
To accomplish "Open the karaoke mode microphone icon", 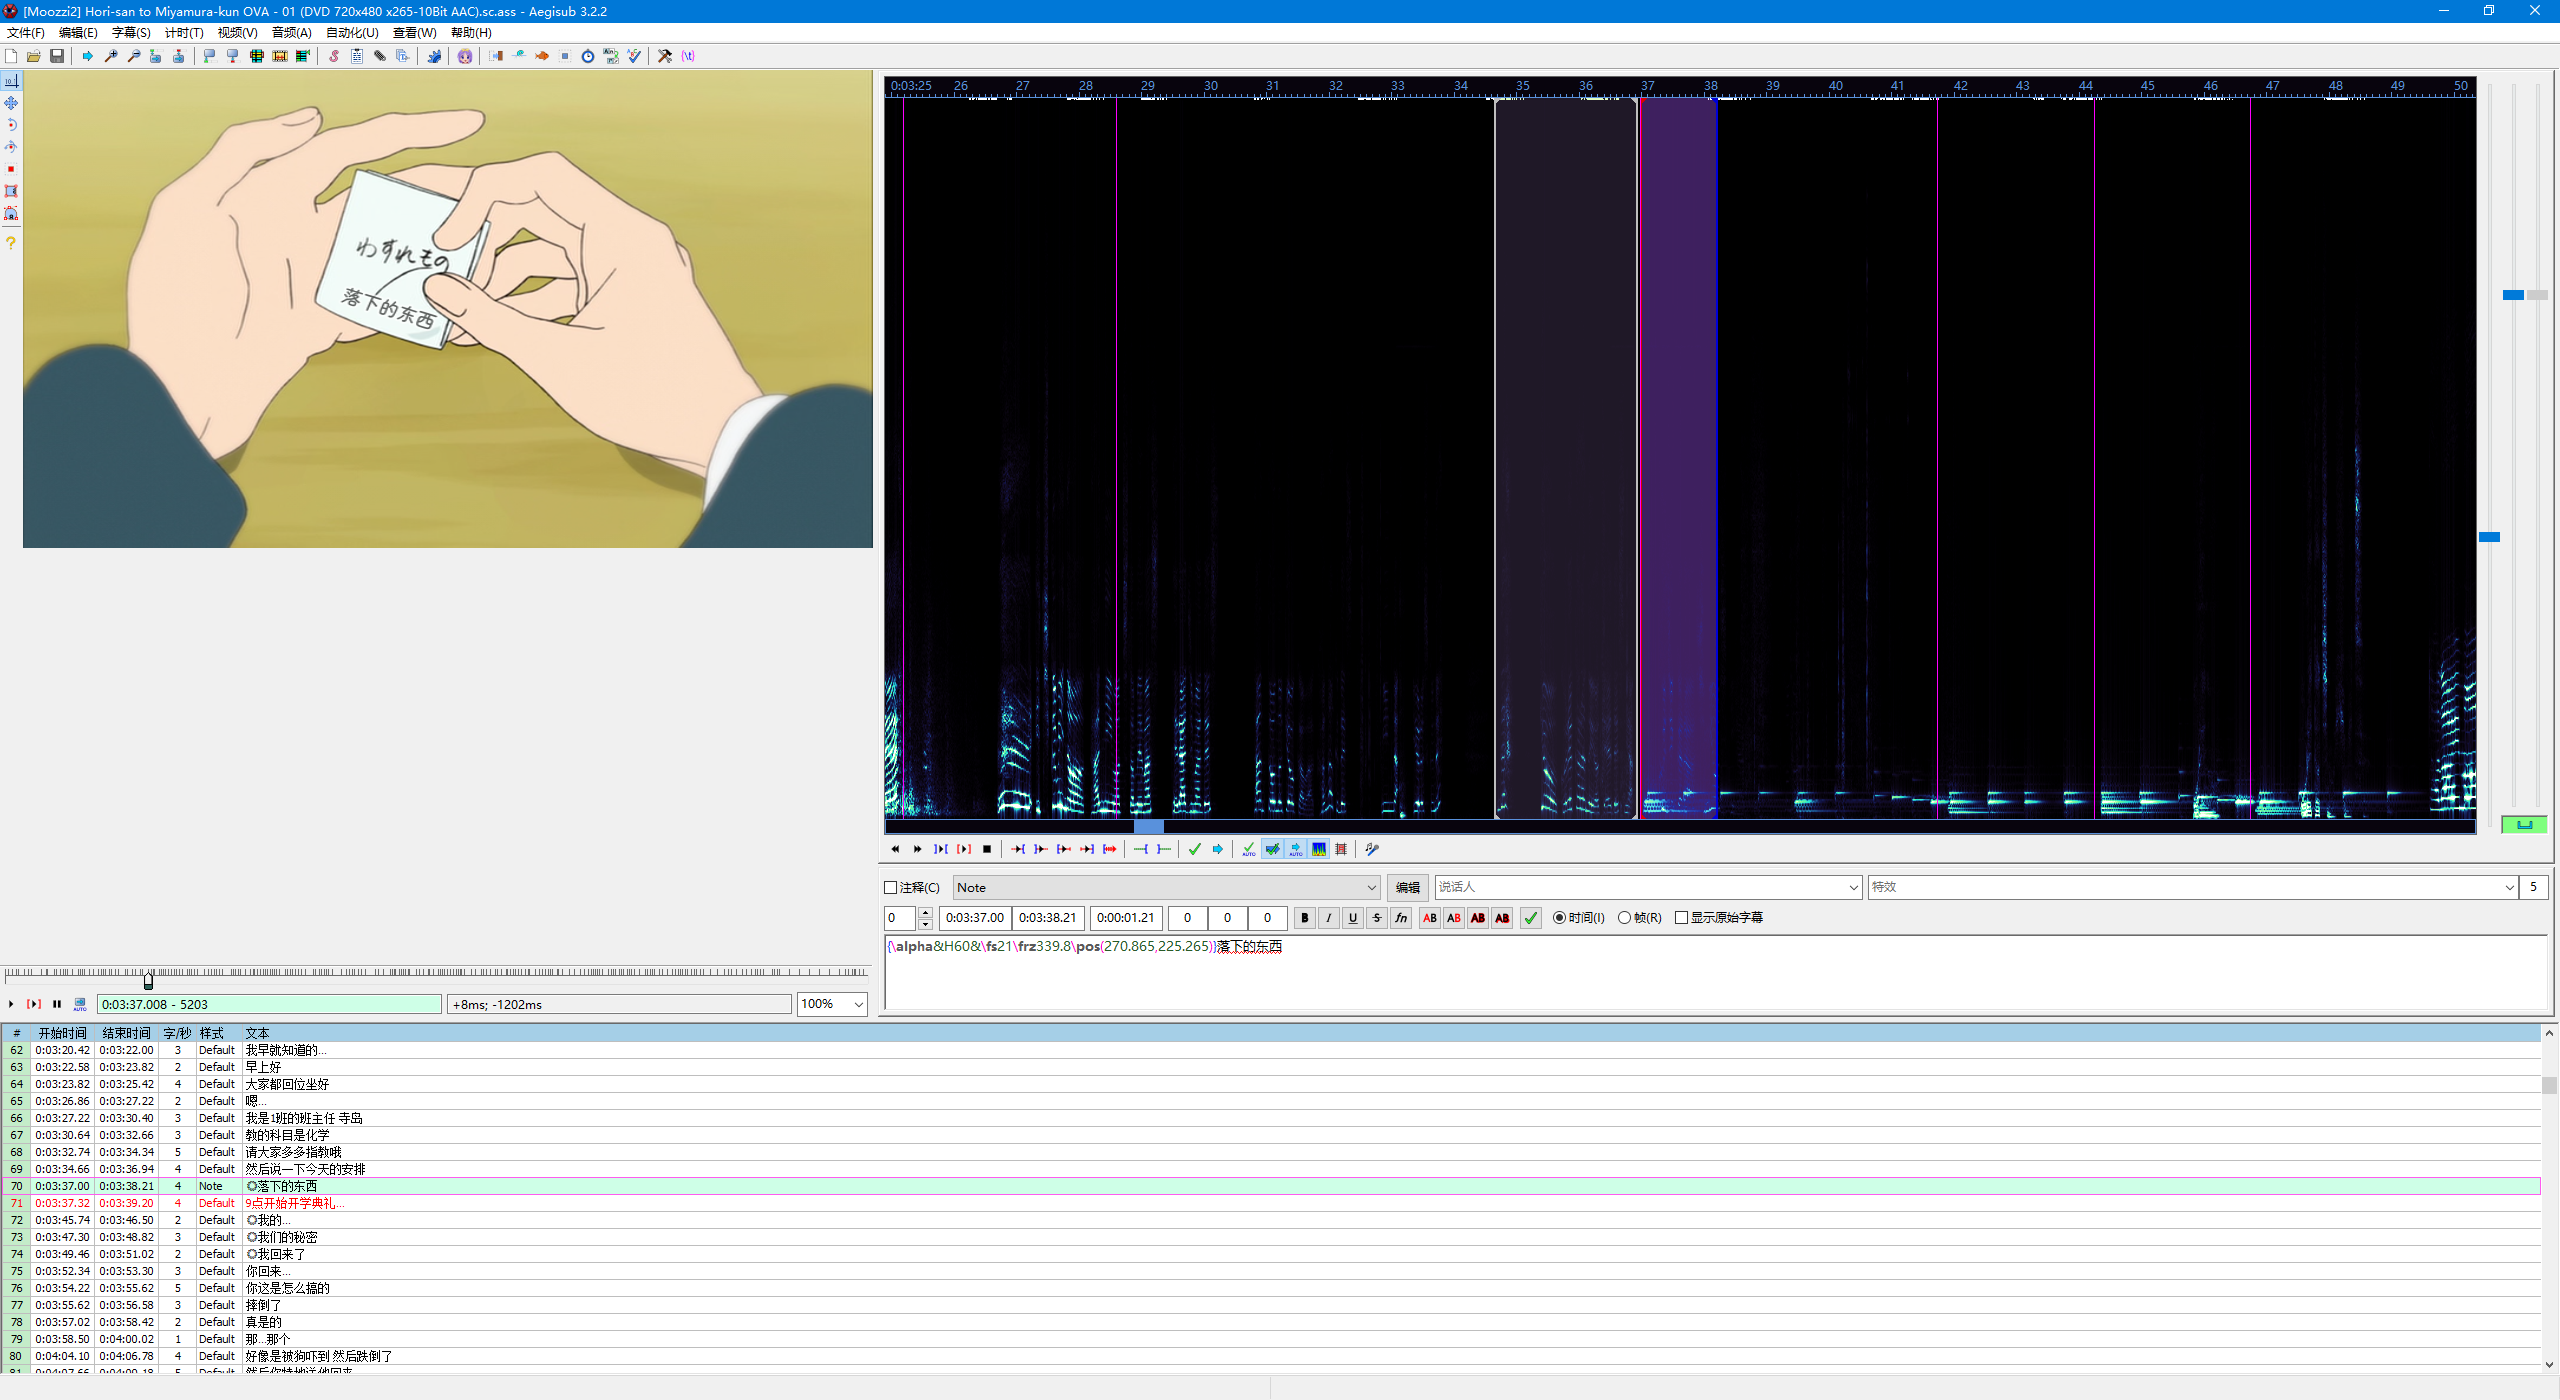I will point(1372,849).
